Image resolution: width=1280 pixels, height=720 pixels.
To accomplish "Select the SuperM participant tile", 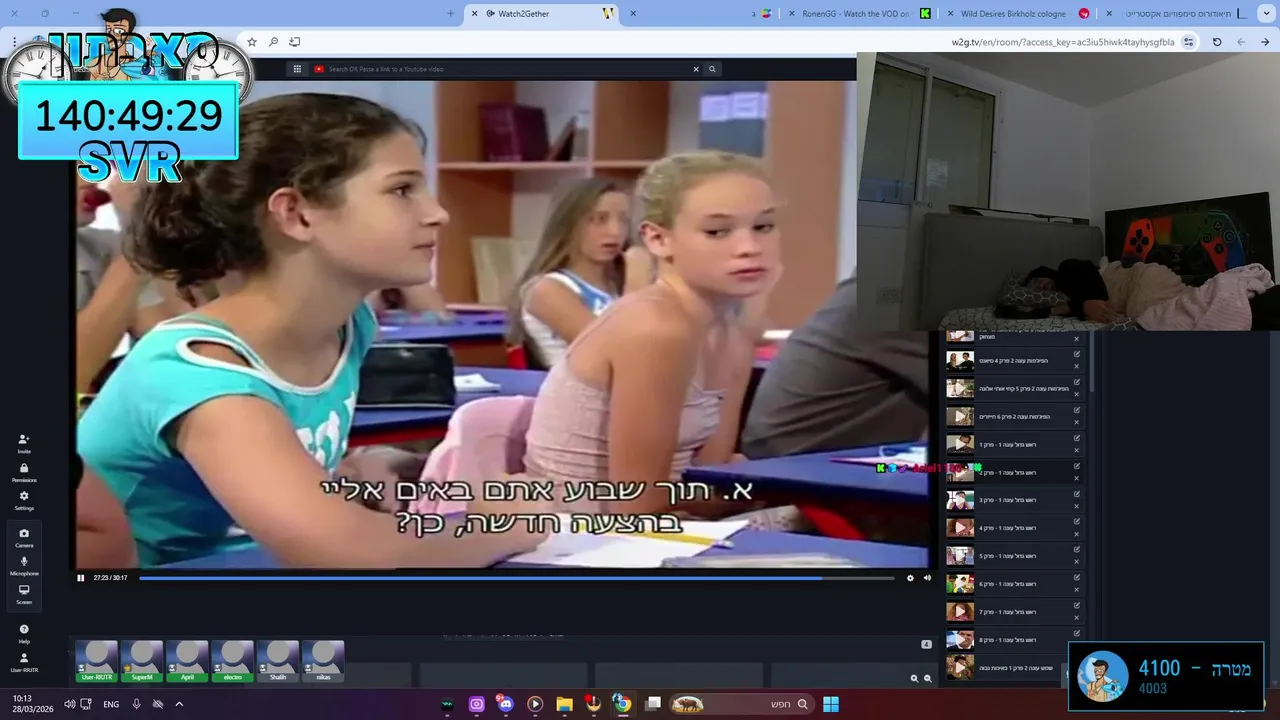I will click(x=142, y=662).
